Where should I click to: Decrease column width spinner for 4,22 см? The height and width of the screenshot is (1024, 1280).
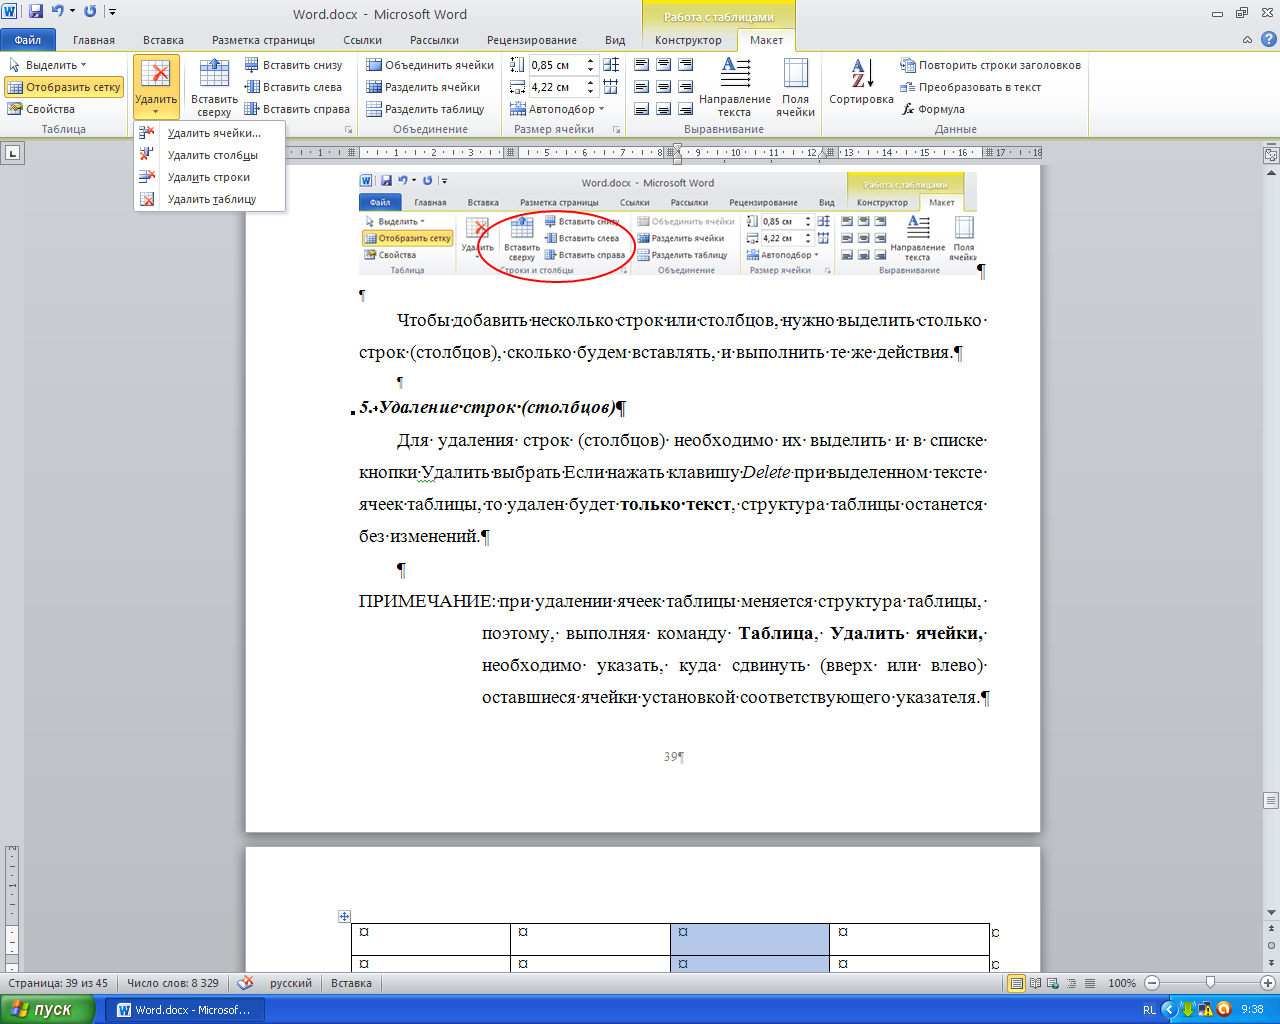point(590,92)
